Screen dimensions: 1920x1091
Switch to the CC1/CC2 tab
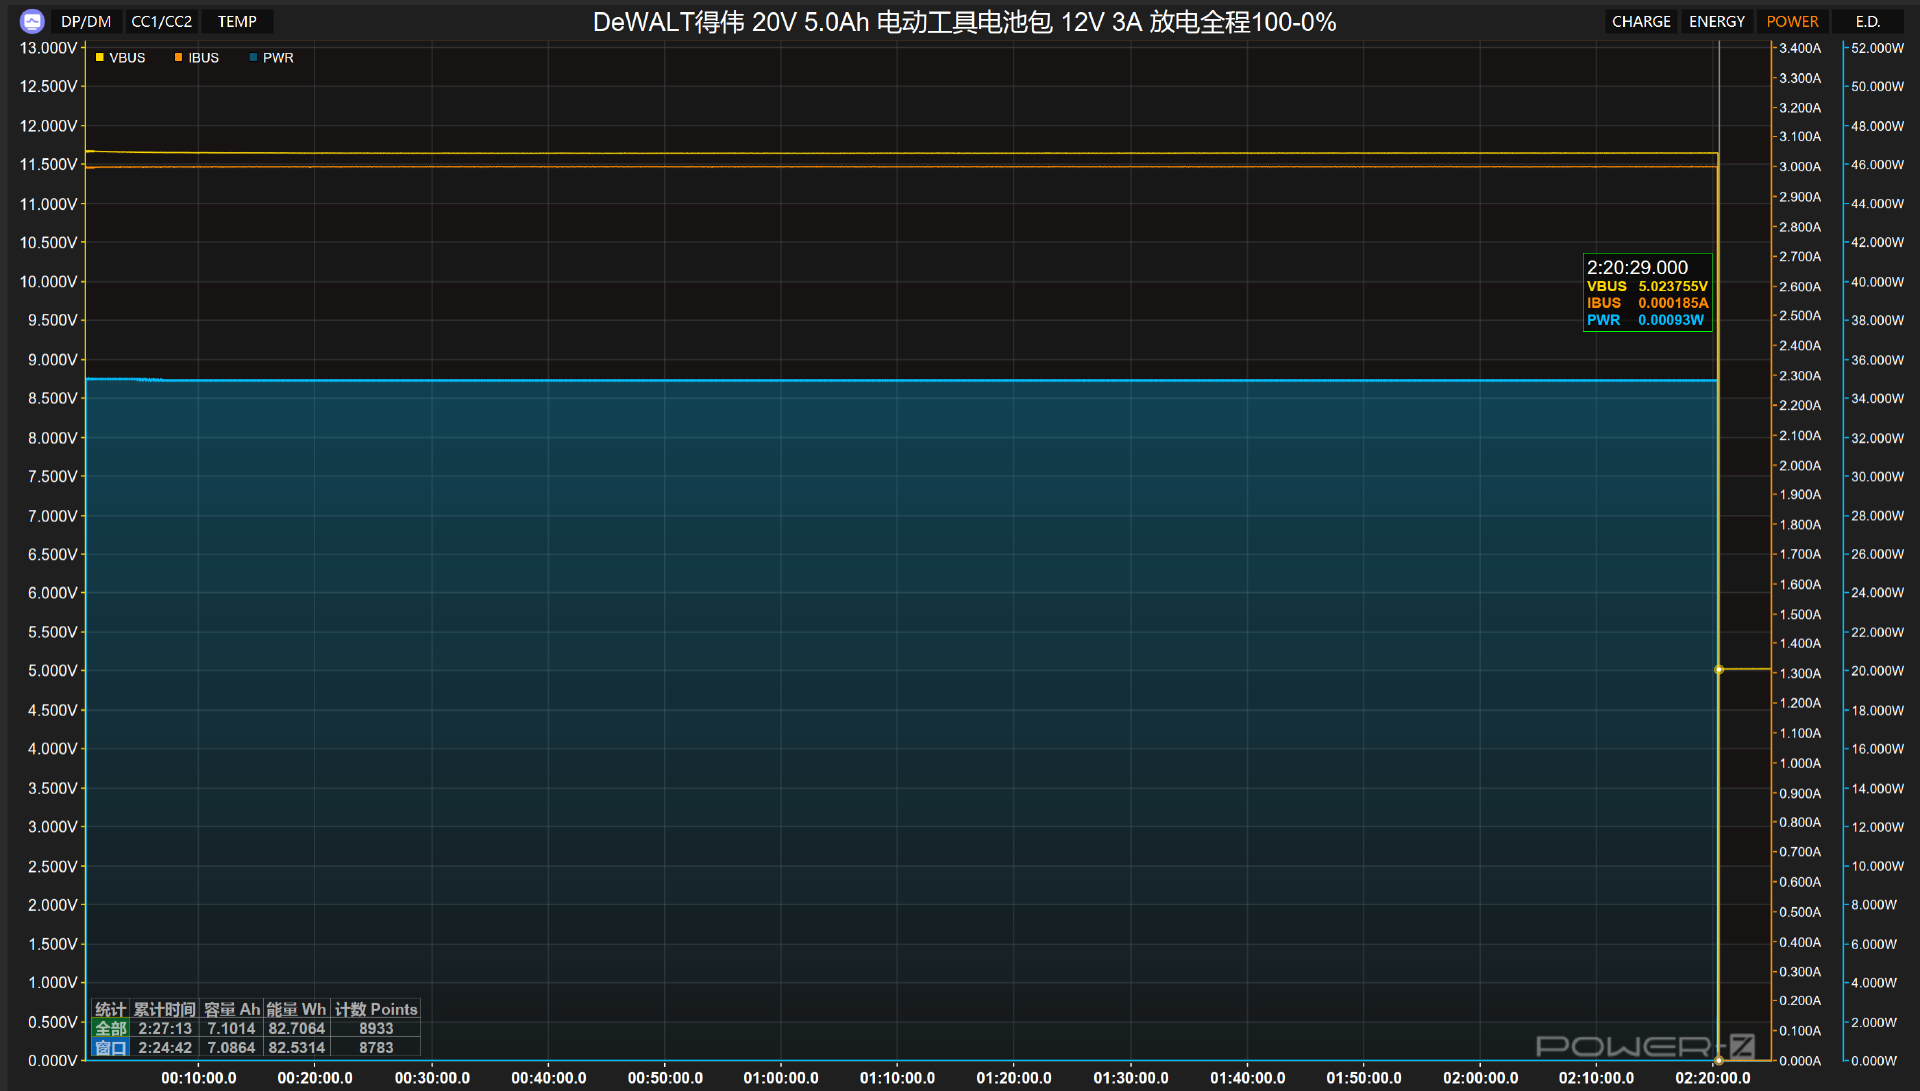point(161,21)
